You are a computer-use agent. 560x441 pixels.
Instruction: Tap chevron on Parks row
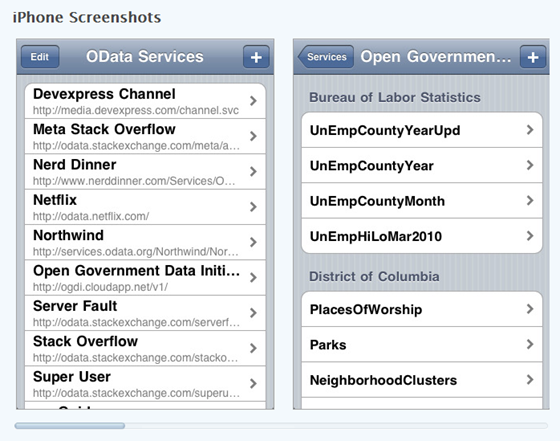pos(530,344)
